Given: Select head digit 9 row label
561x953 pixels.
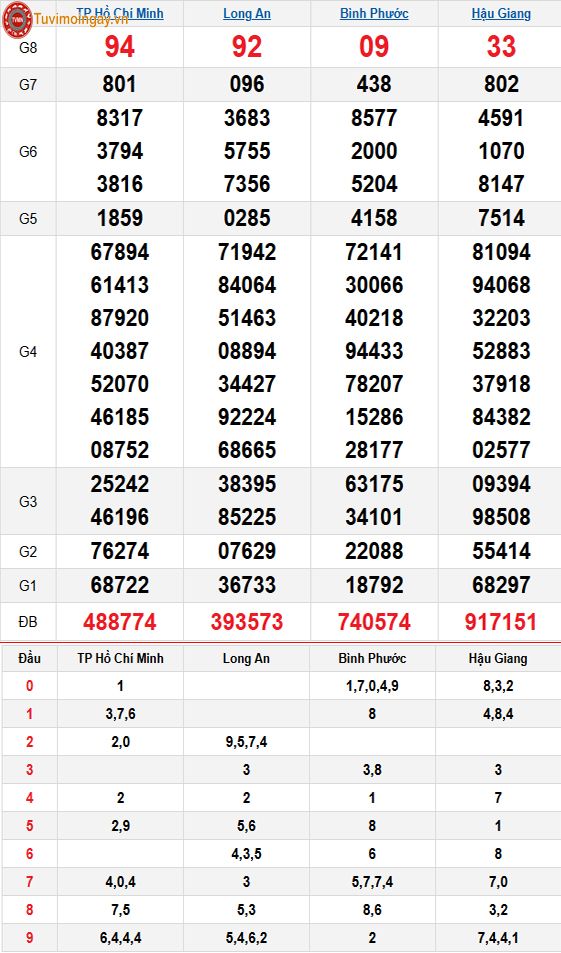Looking at the screenshot, I should 29,938.
